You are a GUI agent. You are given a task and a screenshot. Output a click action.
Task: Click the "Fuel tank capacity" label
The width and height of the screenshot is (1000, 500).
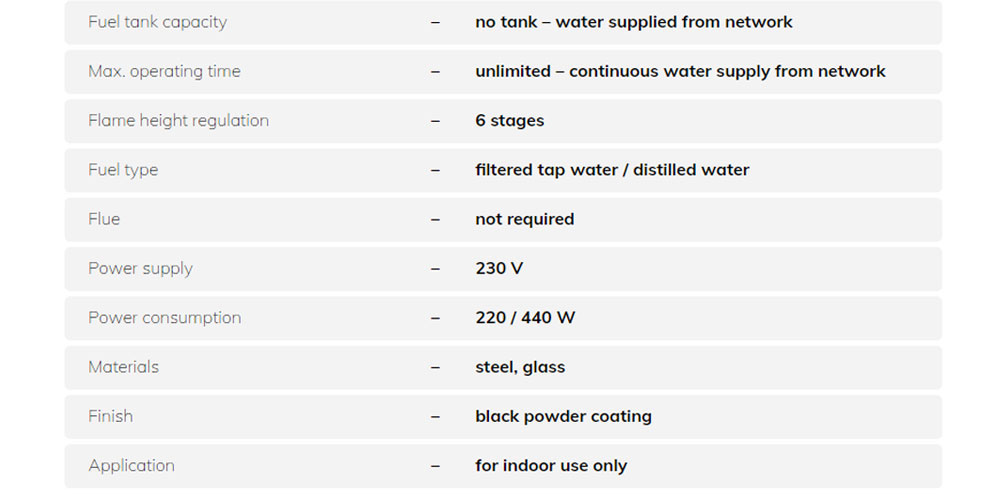[157, 22]
